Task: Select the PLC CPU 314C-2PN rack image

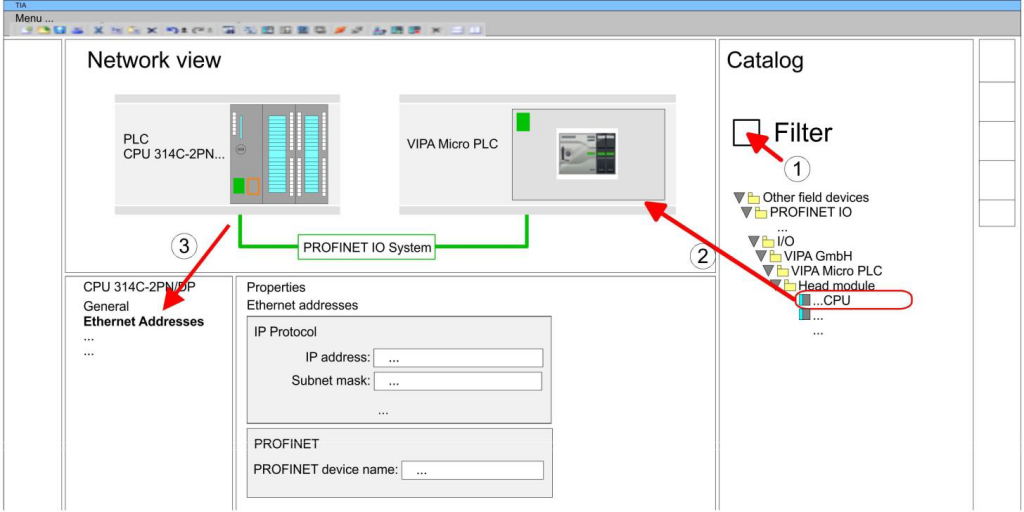Action: pyautogui.click(x=279, y=153)
